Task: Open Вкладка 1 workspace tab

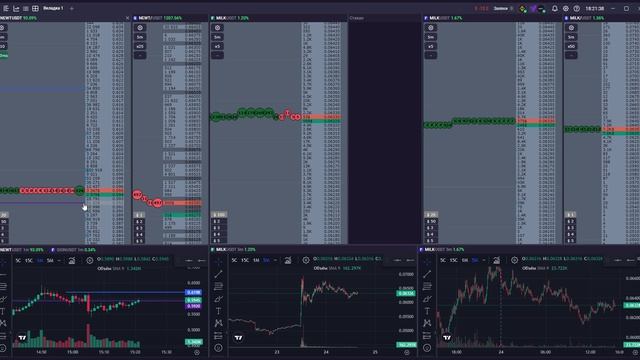Action: pyautogui.click(x=53, y=8)
